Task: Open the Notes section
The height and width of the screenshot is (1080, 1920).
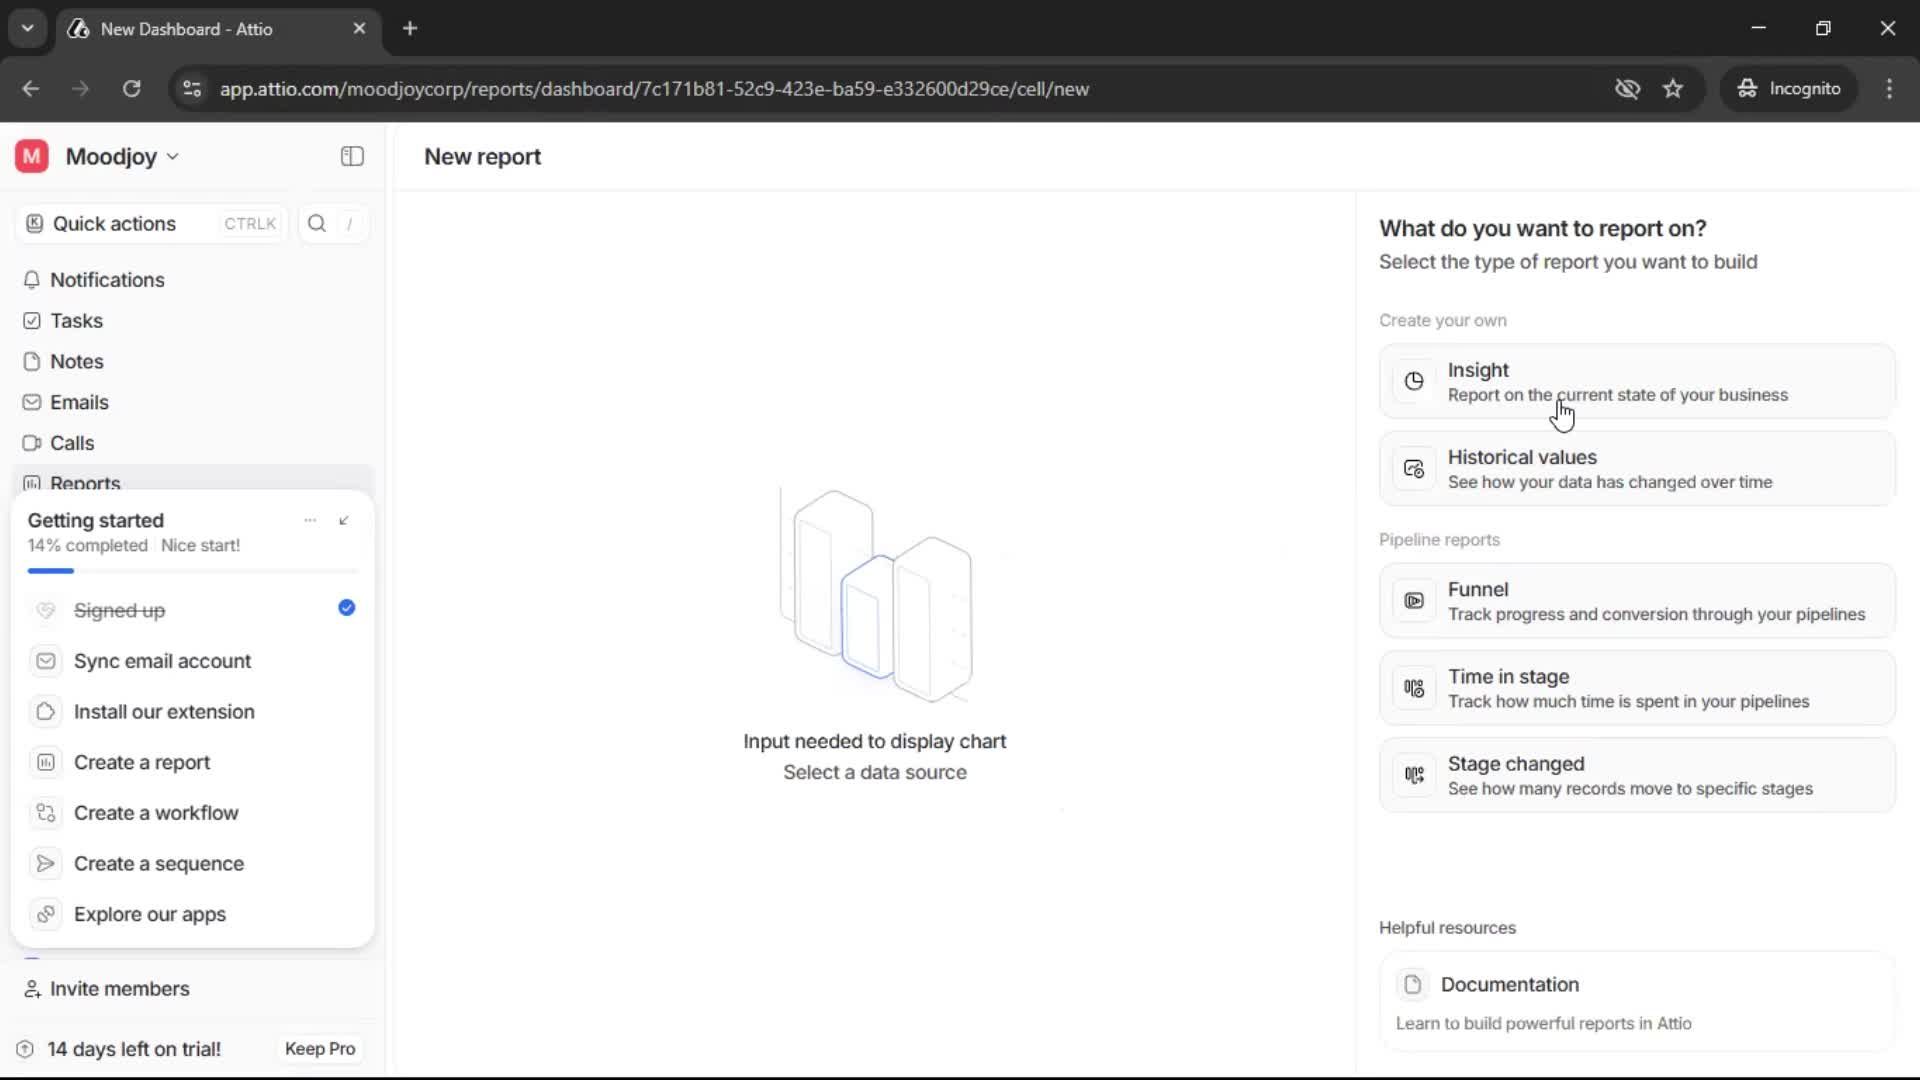Action: tap(77, 361)
